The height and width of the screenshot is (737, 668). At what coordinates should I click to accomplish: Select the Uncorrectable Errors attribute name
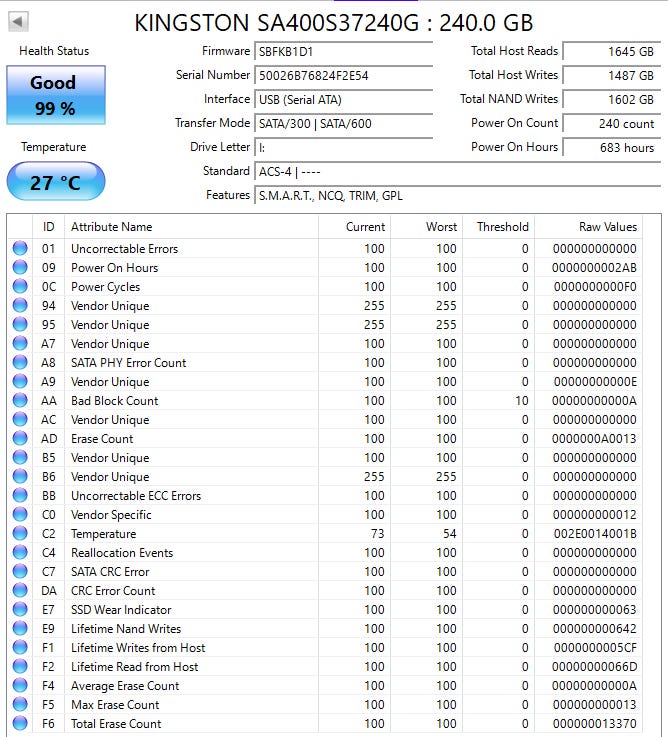point(125,249)
